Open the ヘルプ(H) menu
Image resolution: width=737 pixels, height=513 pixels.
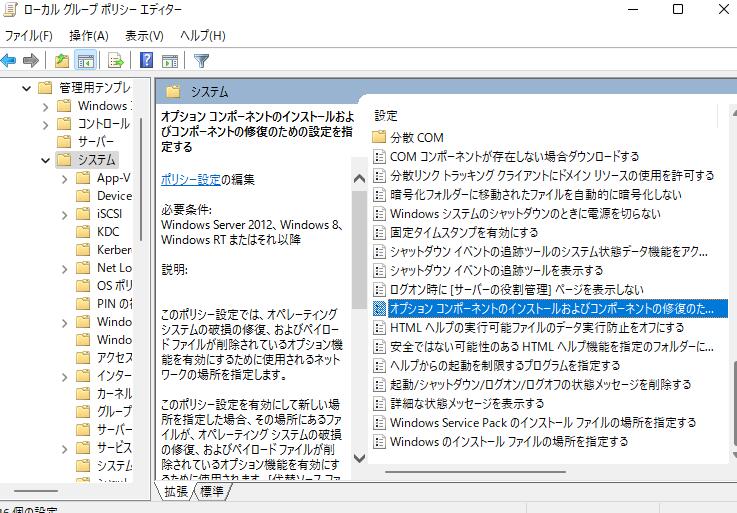(x=203, y=36)
